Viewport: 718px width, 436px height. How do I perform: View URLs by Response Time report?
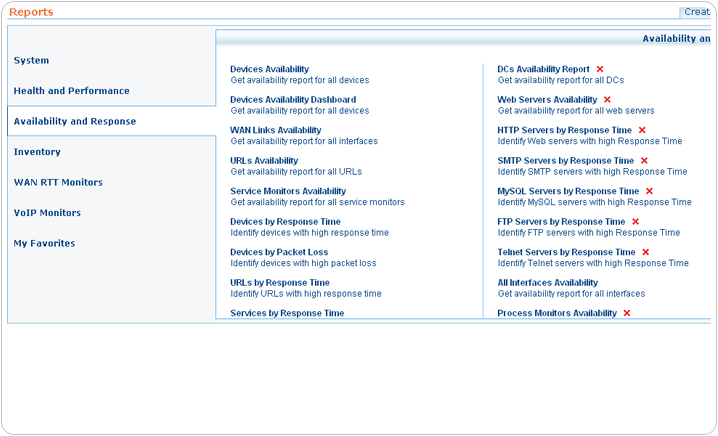pyautogui.click(x=280, y=283)
